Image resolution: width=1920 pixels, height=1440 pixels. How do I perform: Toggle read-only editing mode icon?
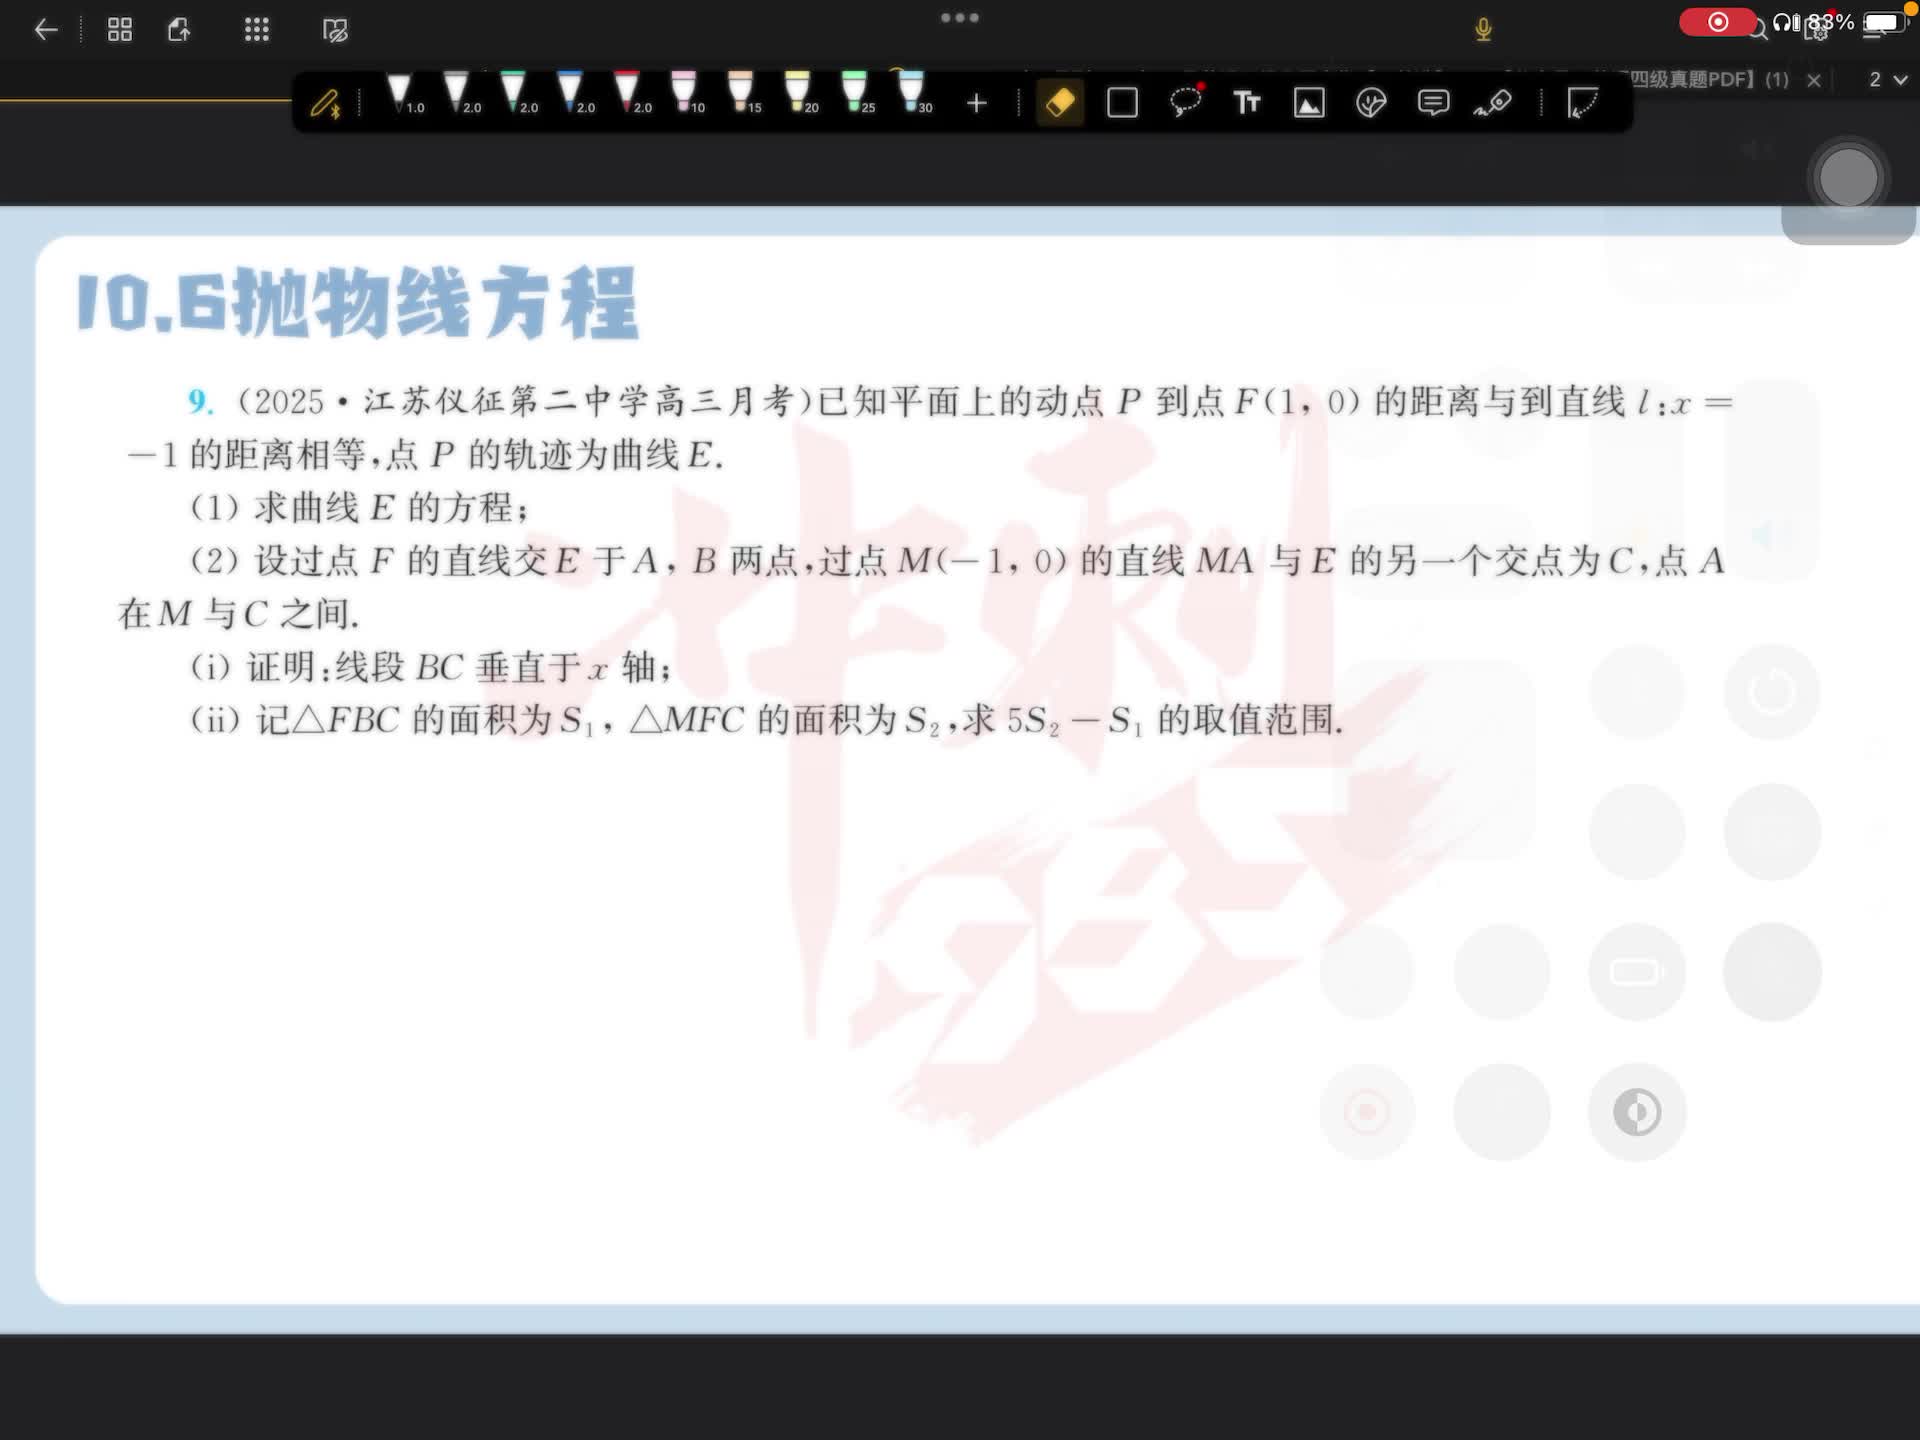tap(335, 30)
